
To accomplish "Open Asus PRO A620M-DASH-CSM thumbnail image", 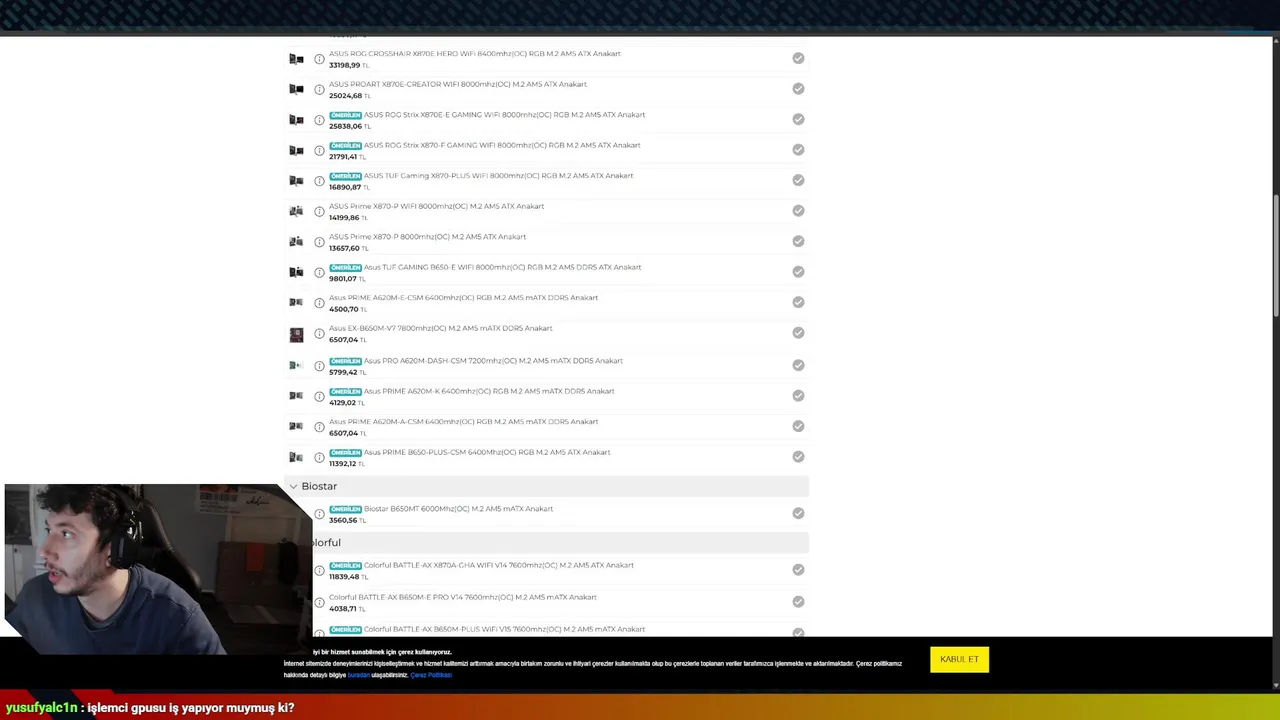I will point(296,365).
